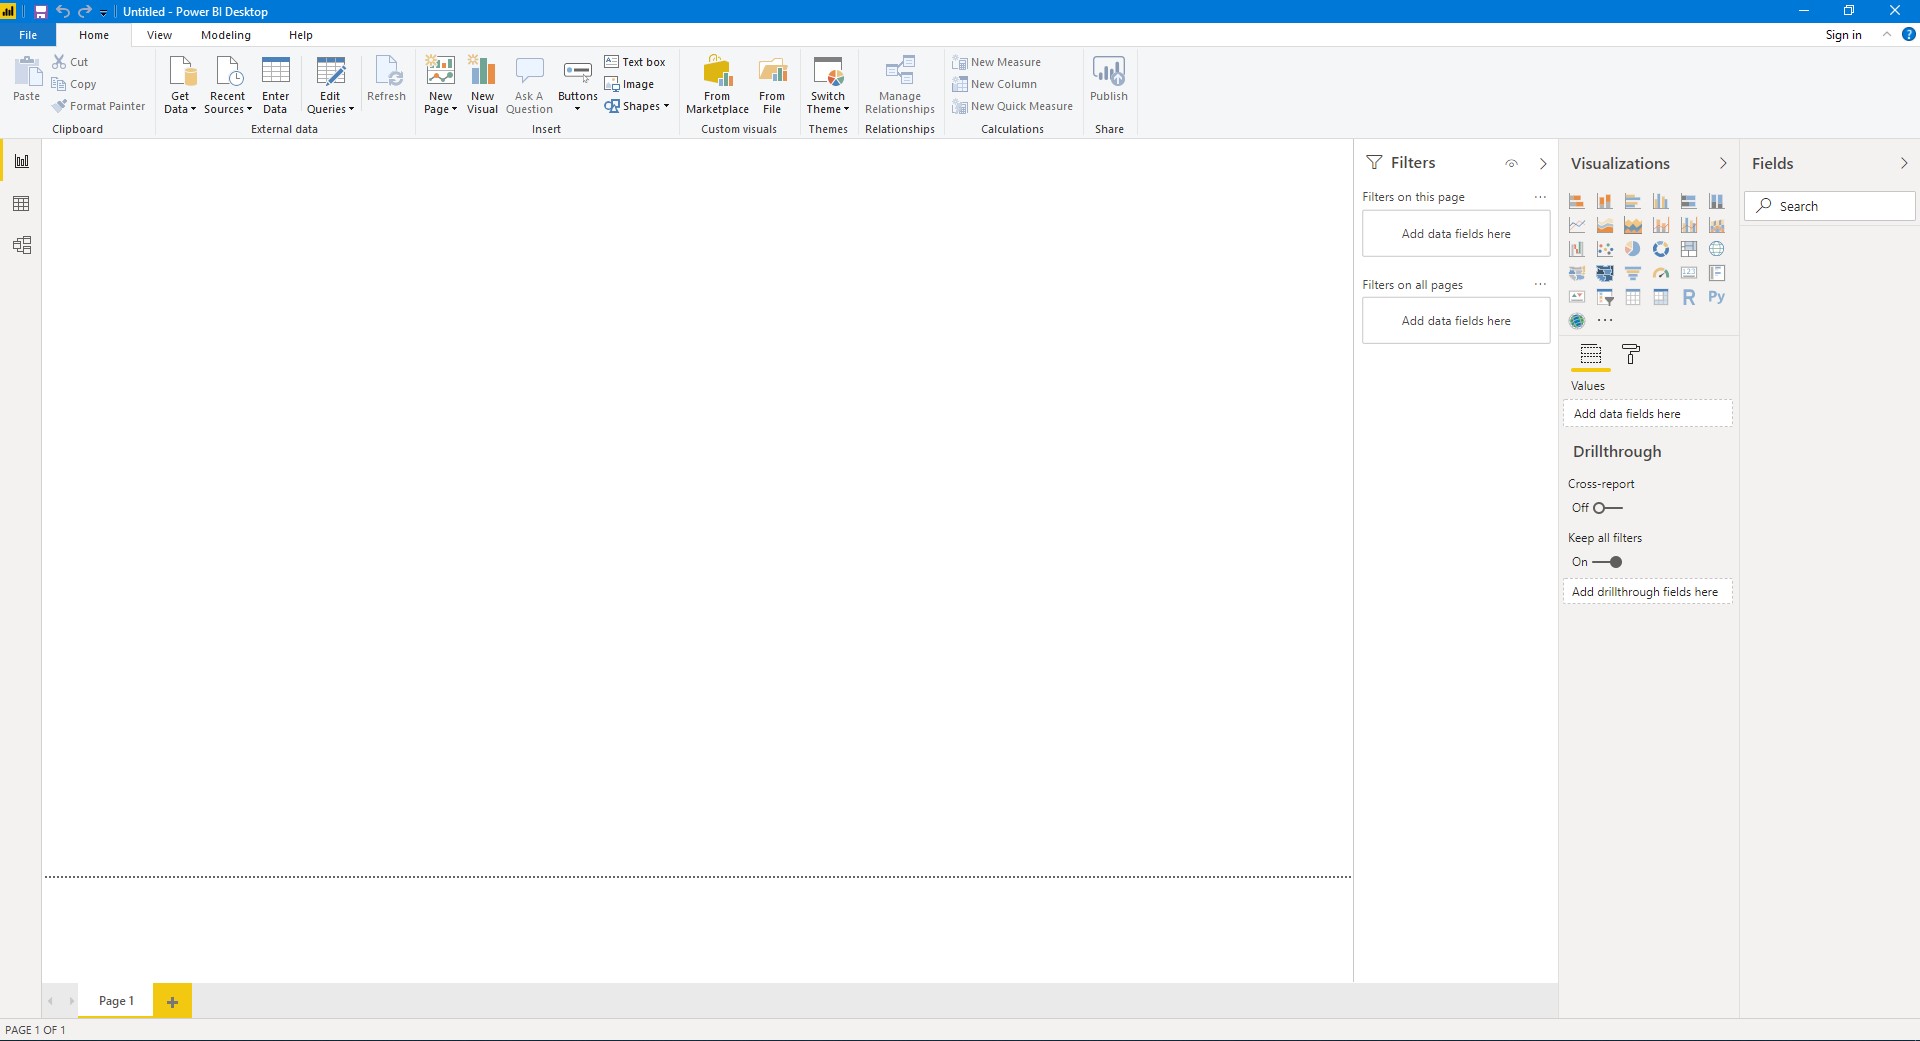Open more visuals ellipsis in Visualizations
Image resolution: width=1920 pixels, height=1041 pixels.
1605,321
